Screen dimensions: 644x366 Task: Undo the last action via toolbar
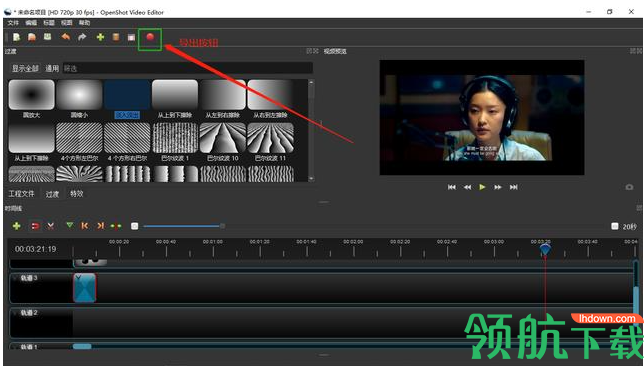[66, 37]
